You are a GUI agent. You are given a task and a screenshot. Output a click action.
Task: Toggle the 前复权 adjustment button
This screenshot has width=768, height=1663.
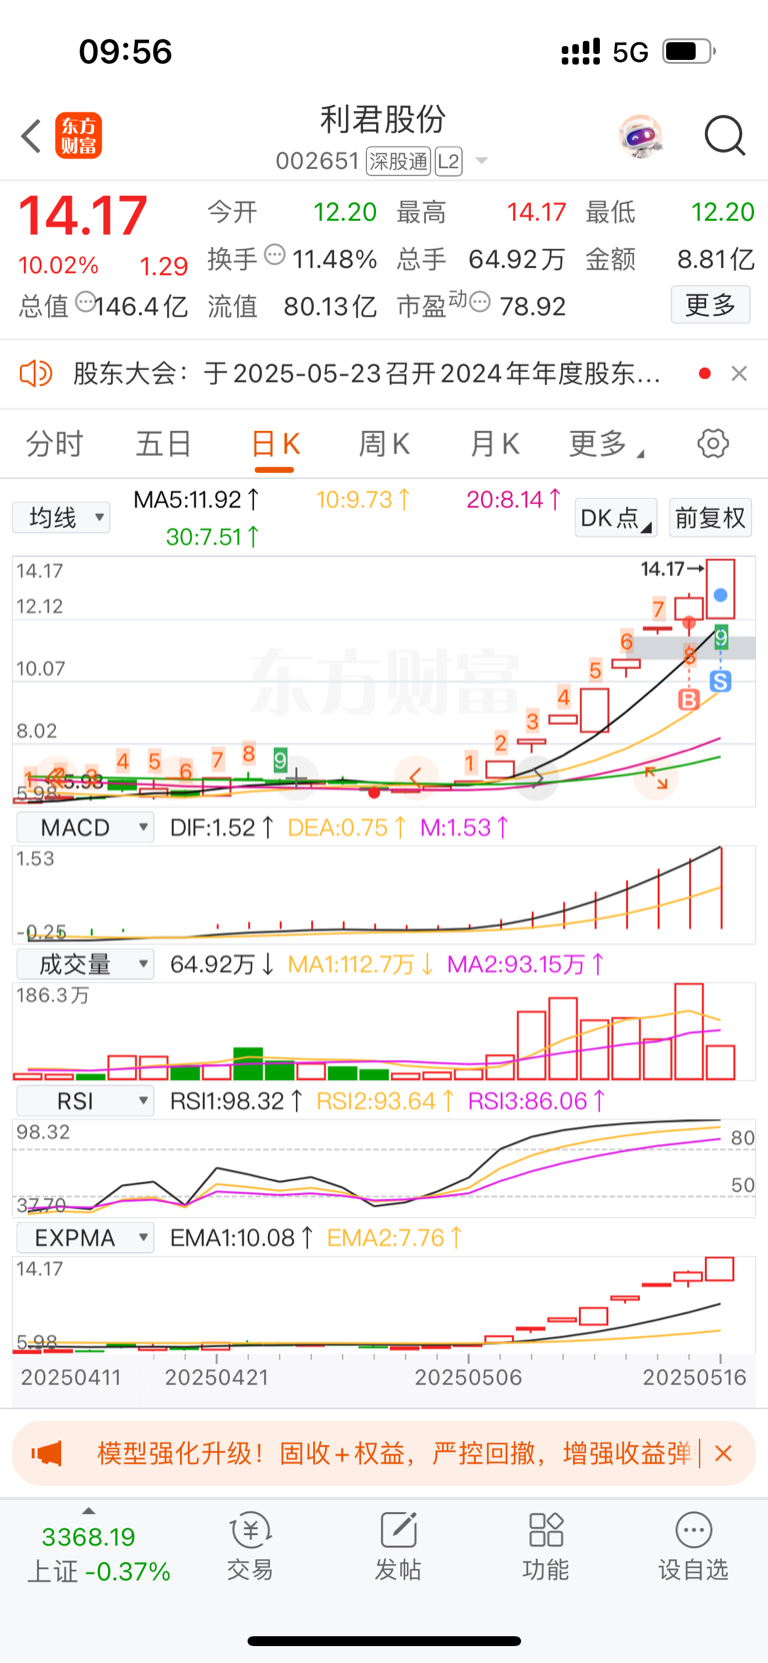710,518
